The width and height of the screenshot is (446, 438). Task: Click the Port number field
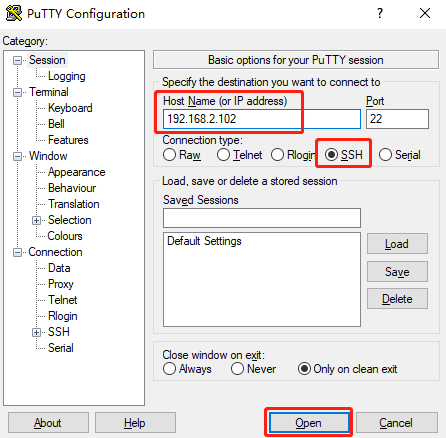click(397, 119)
